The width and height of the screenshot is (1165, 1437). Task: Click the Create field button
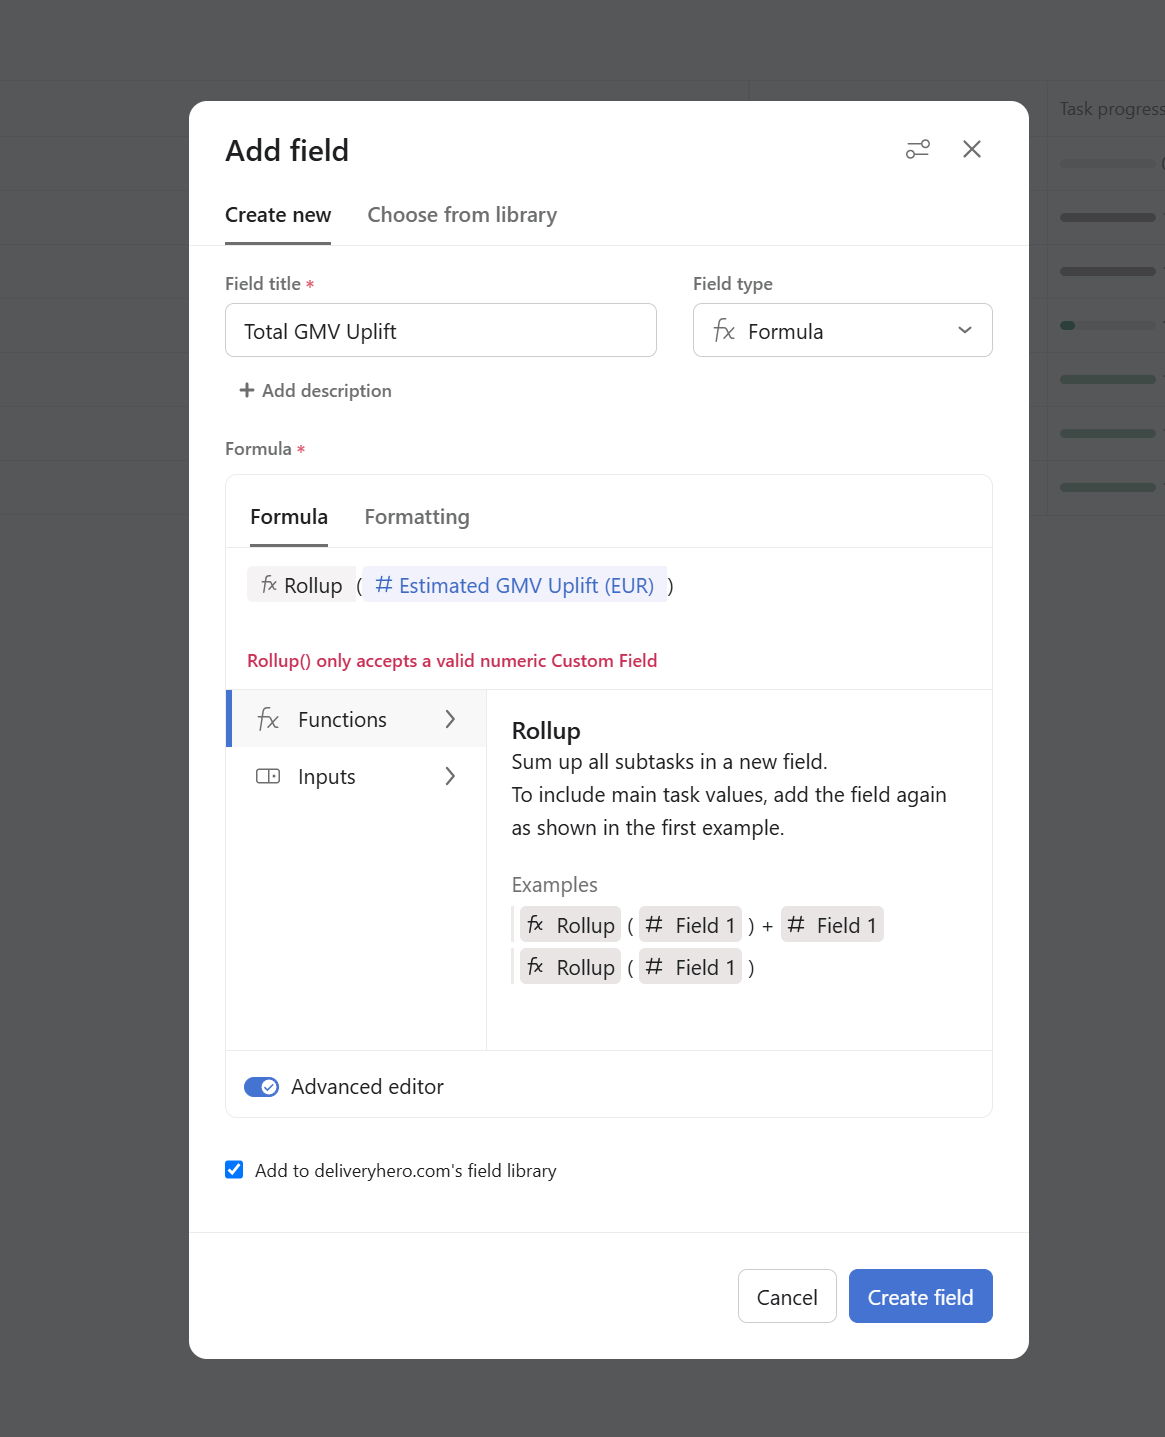tap(920, 1296)
